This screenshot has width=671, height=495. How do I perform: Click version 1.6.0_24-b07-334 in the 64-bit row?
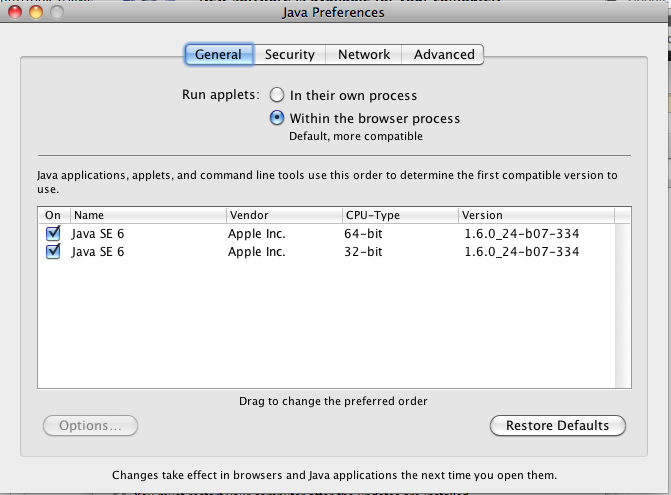522,234
